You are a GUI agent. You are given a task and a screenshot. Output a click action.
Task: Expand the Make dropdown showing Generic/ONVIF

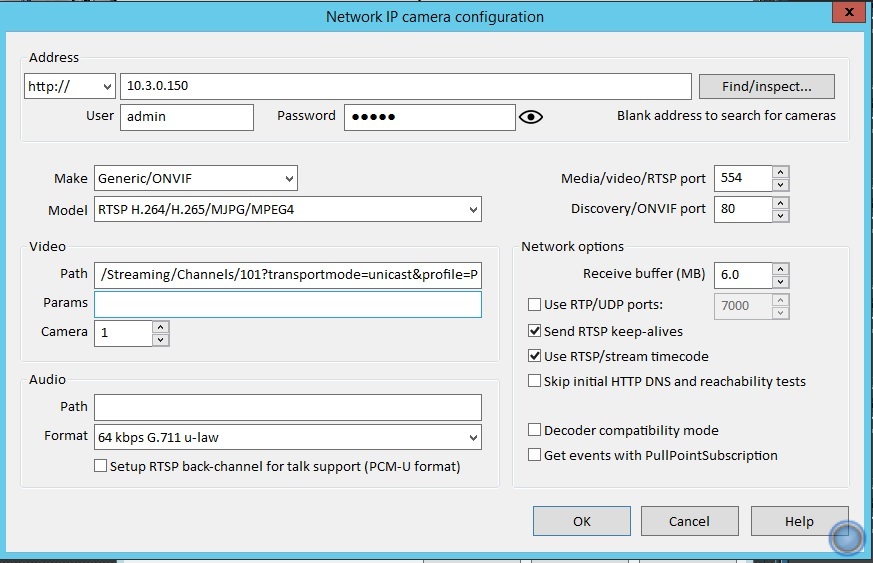pos(196,178)
